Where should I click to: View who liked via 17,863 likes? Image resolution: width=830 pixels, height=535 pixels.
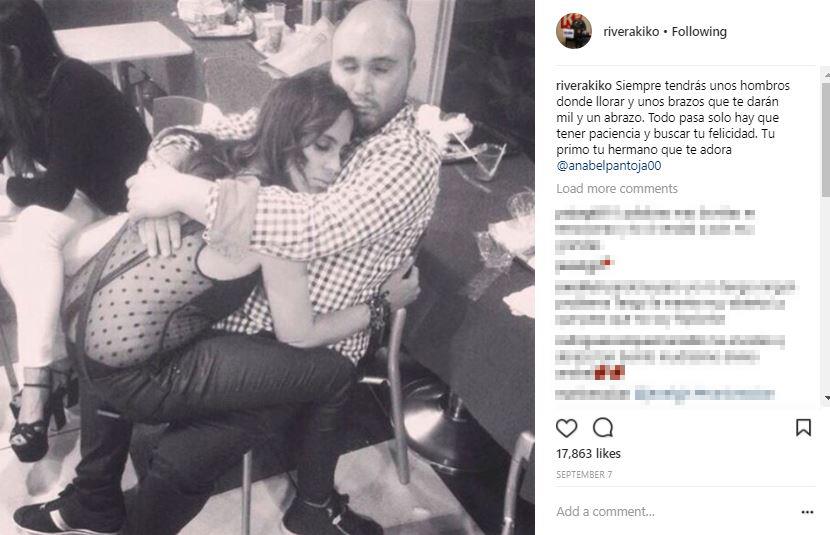click(588, 454)
